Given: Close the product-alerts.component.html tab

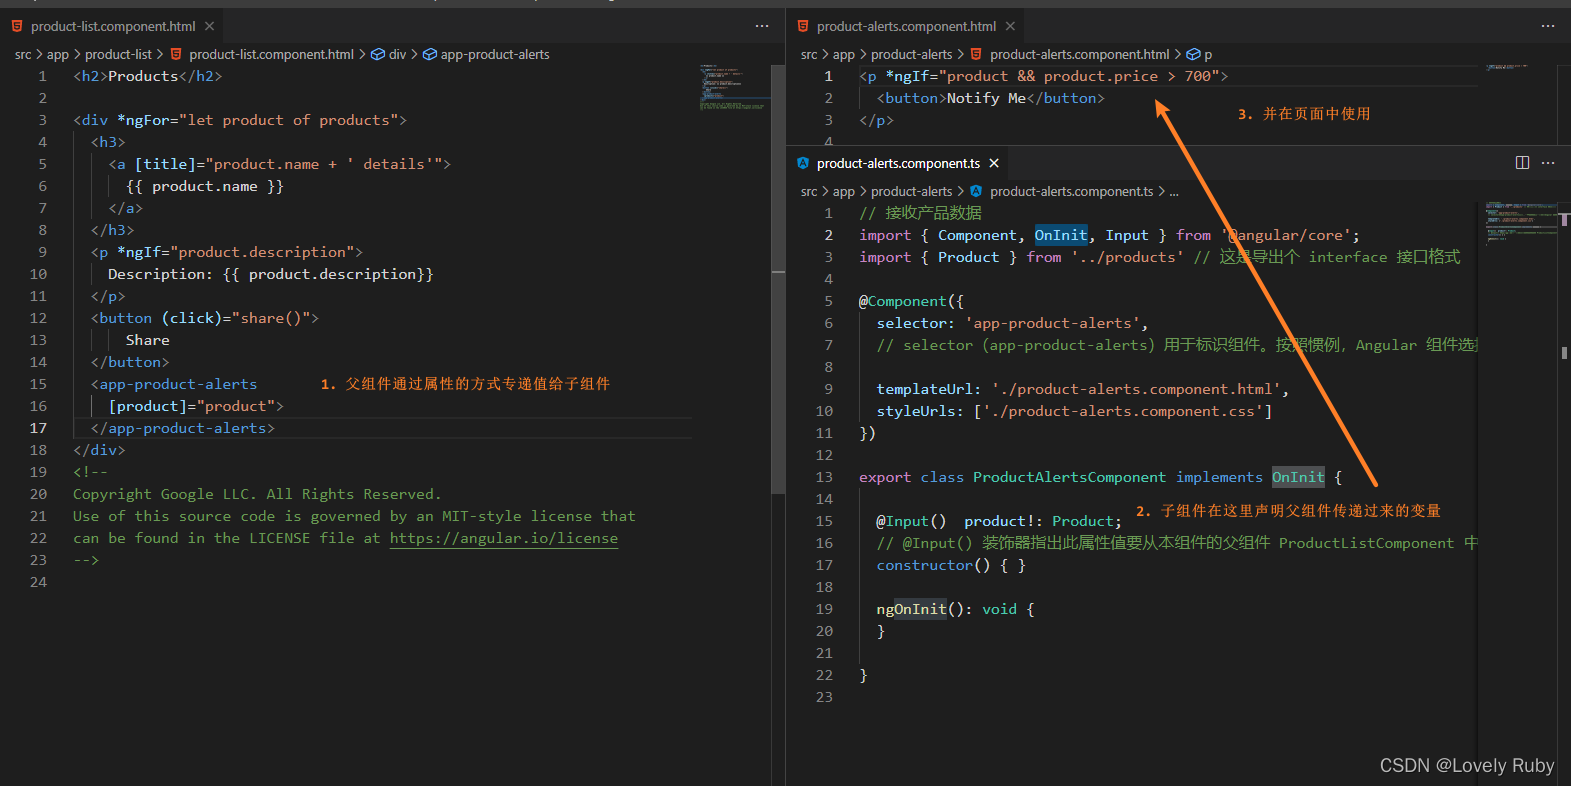Looking at the screenshot, I should pos(1010,26).
